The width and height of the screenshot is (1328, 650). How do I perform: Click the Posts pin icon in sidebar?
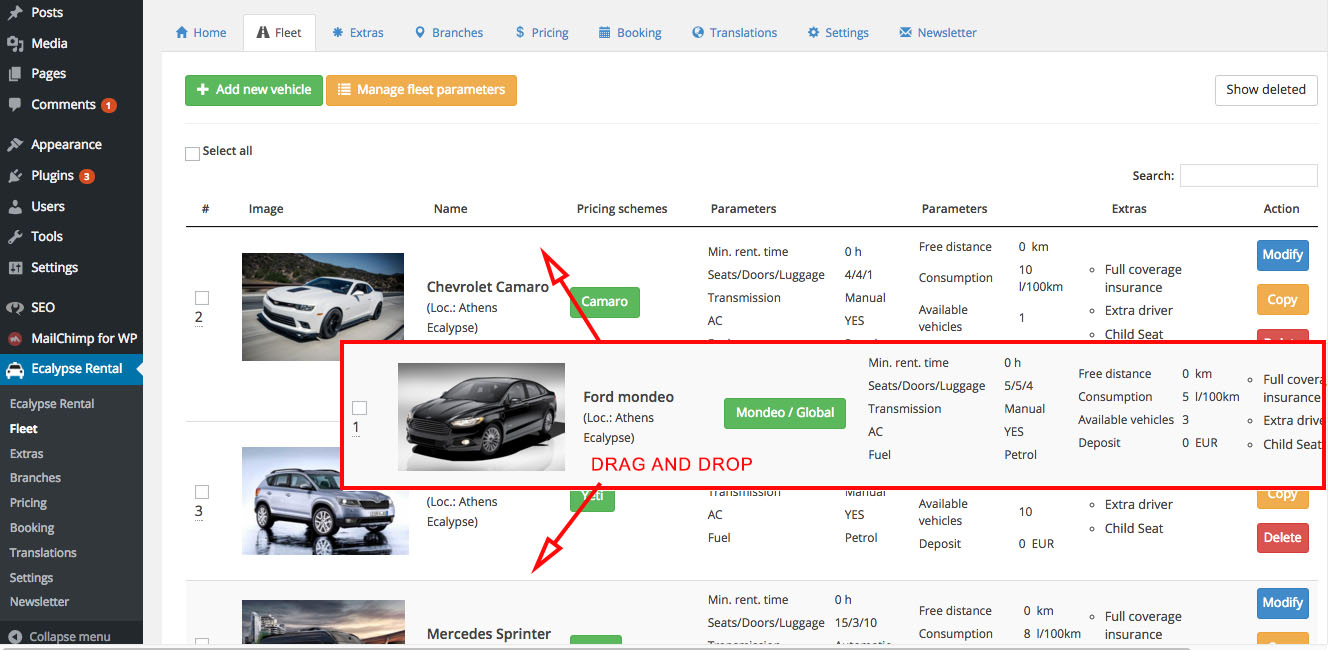(15, 13)
